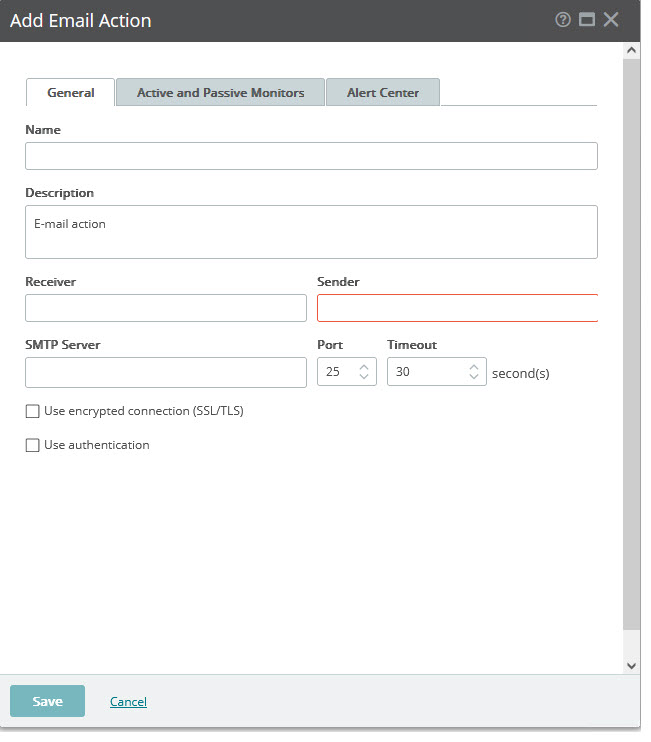Increase the Port value with up arrow
The height and width of the screenshot is (742, 651).
point(364,367)
